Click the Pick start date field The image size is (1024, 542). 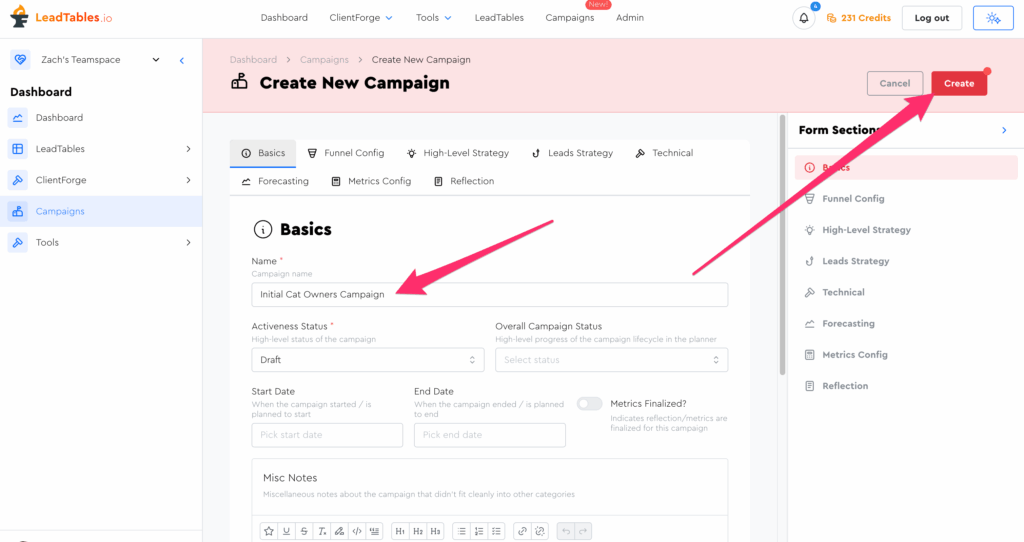pos(327,435)
